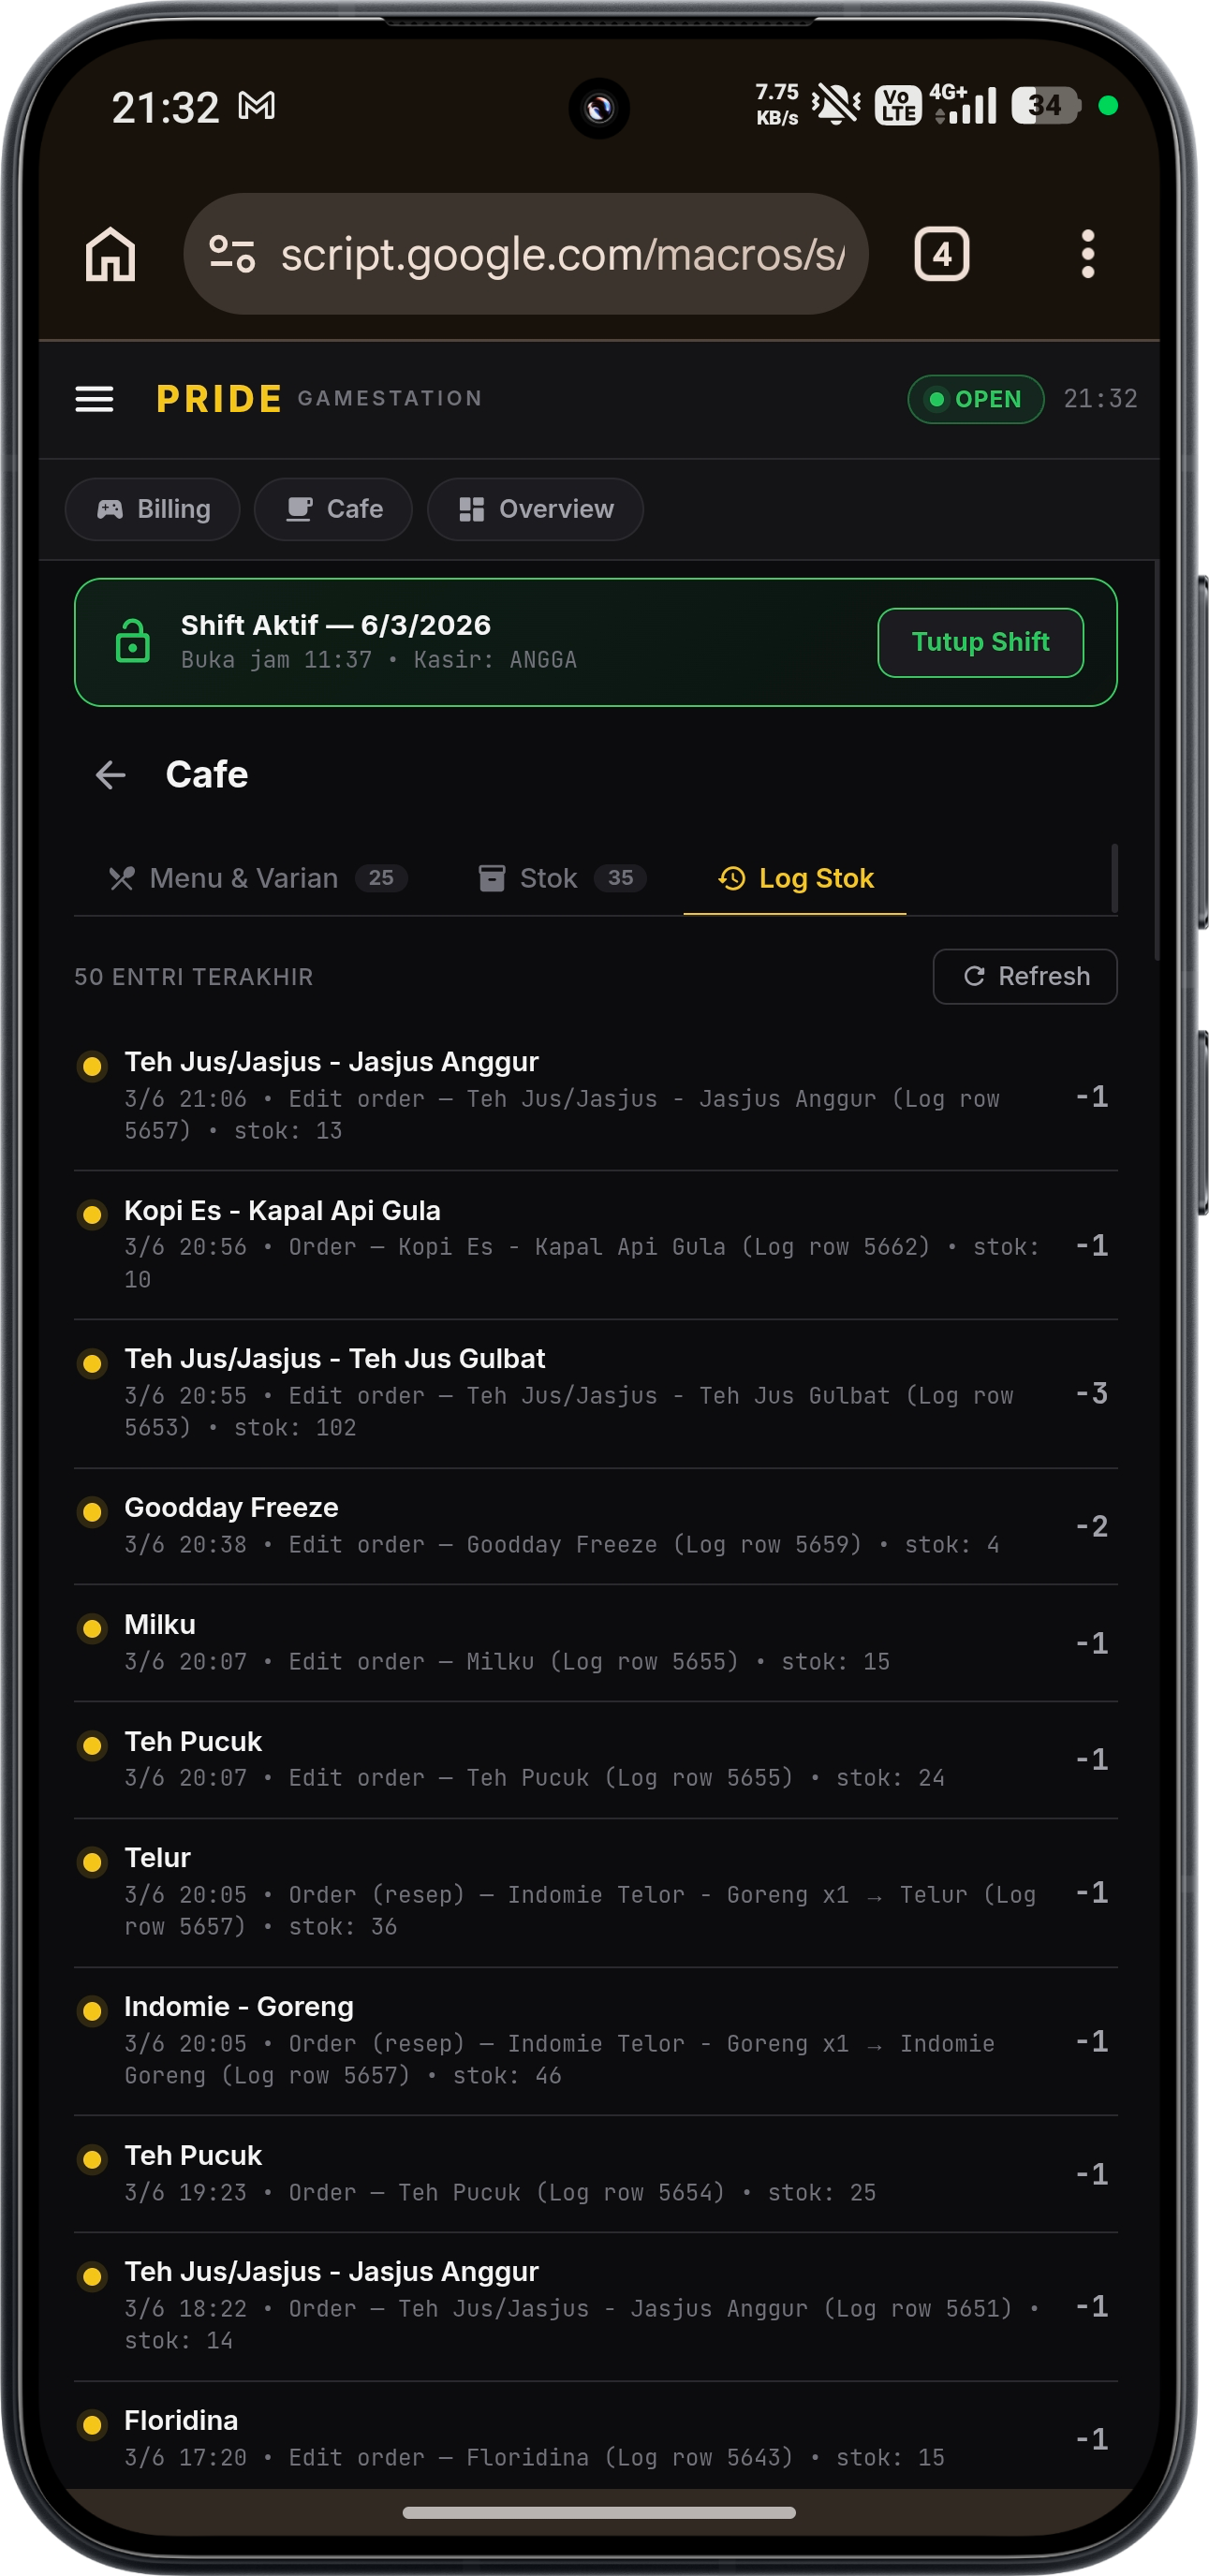Open the Cafe section pill
Screen dimensions: 1209x2576
333,509
